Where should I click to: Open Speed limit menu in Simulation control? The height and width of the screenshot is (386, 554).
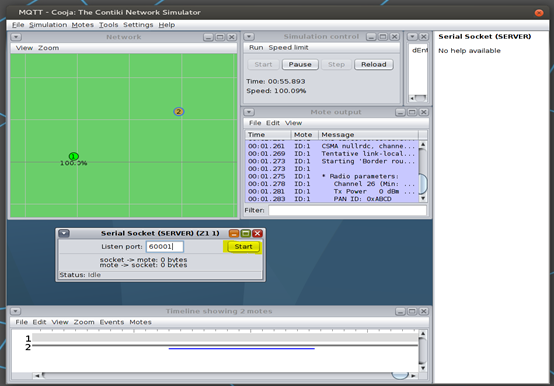288,47
